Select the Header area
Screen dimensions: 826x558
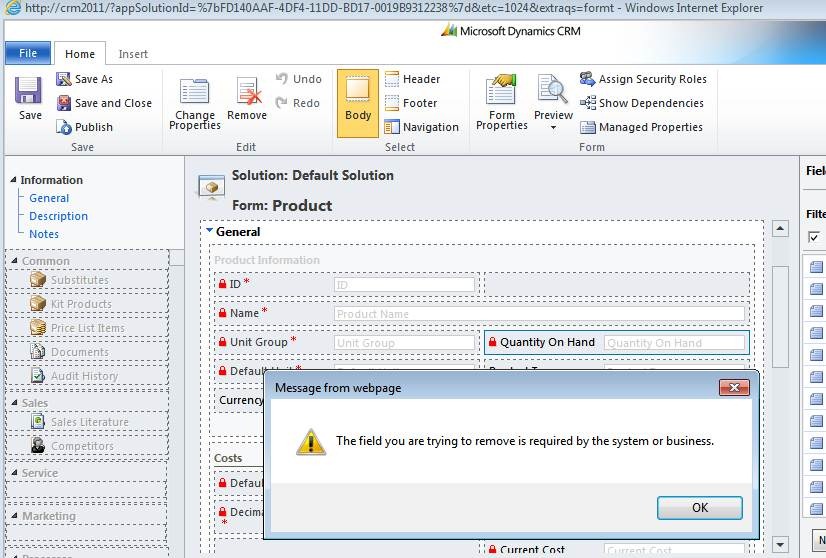coord(412,79)
